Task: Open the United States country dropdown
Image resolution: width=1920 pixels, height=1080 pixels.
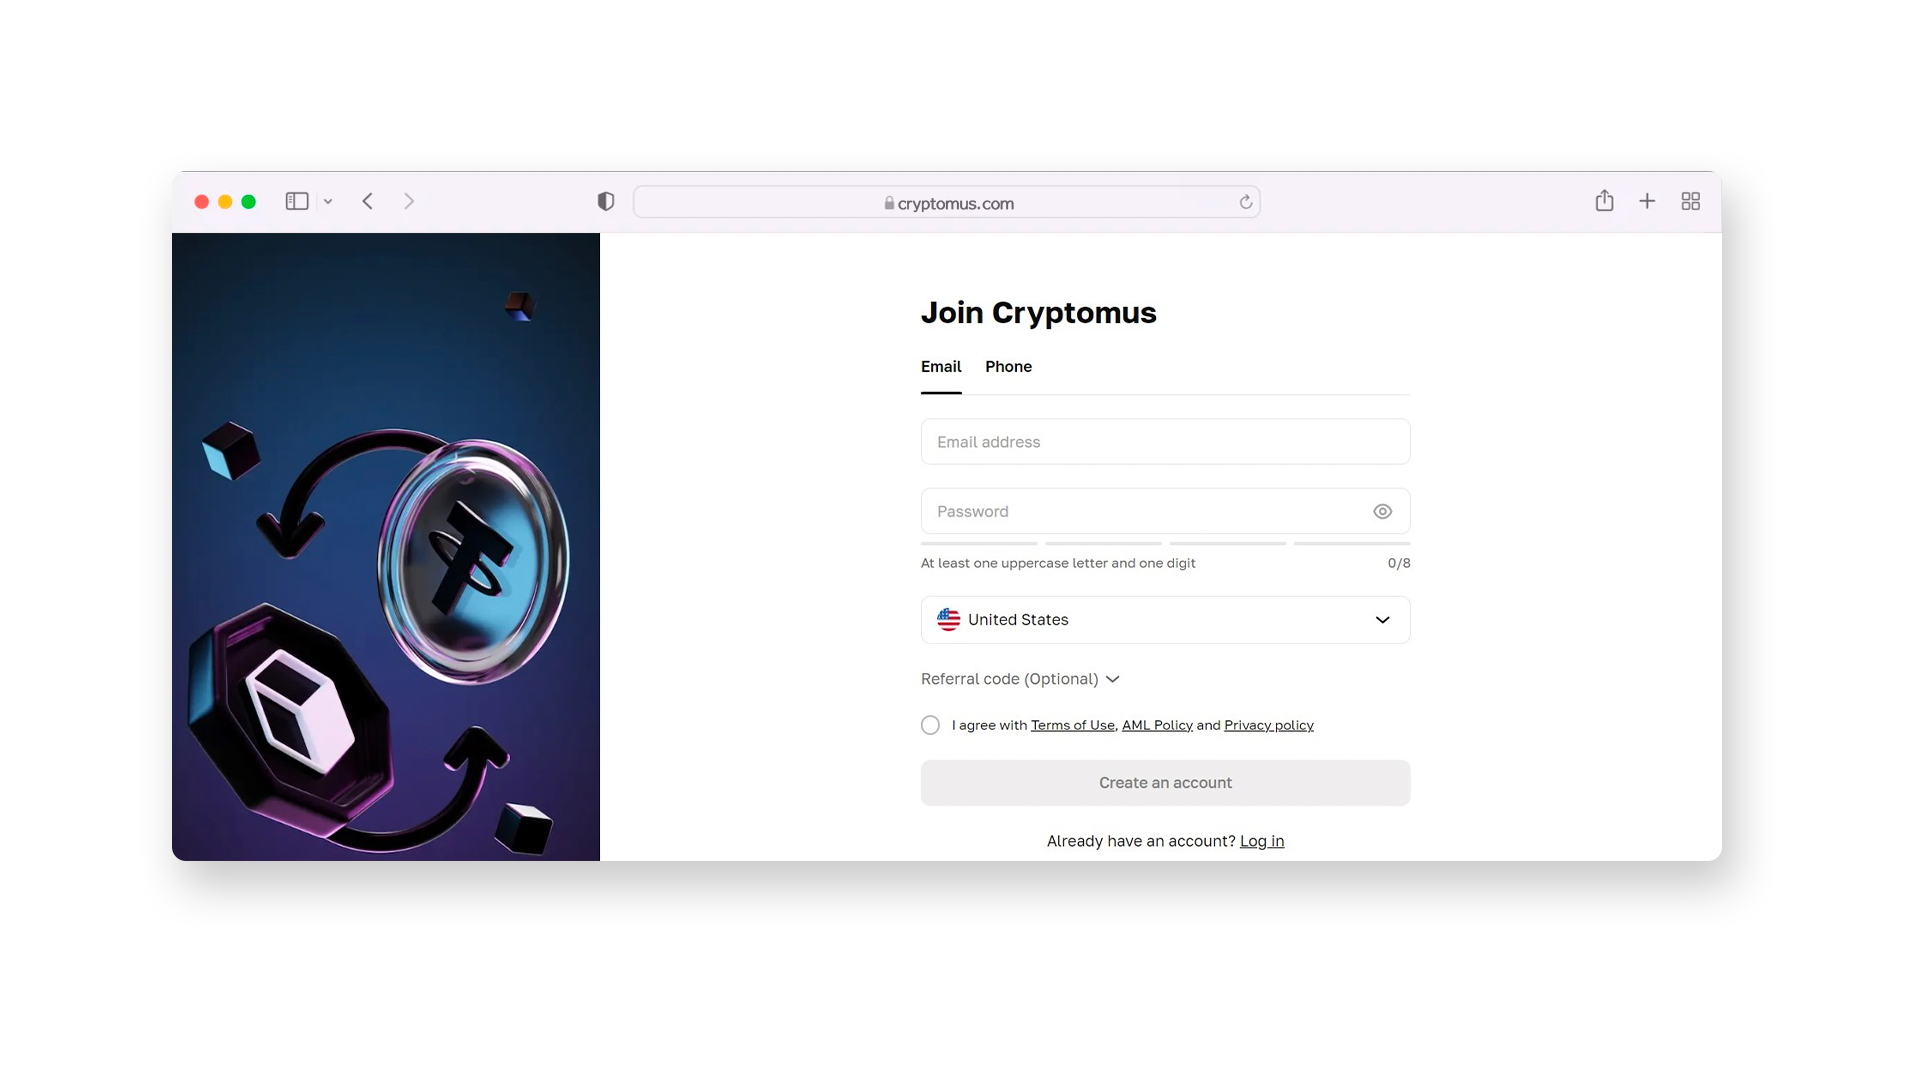Action: 1165,620
